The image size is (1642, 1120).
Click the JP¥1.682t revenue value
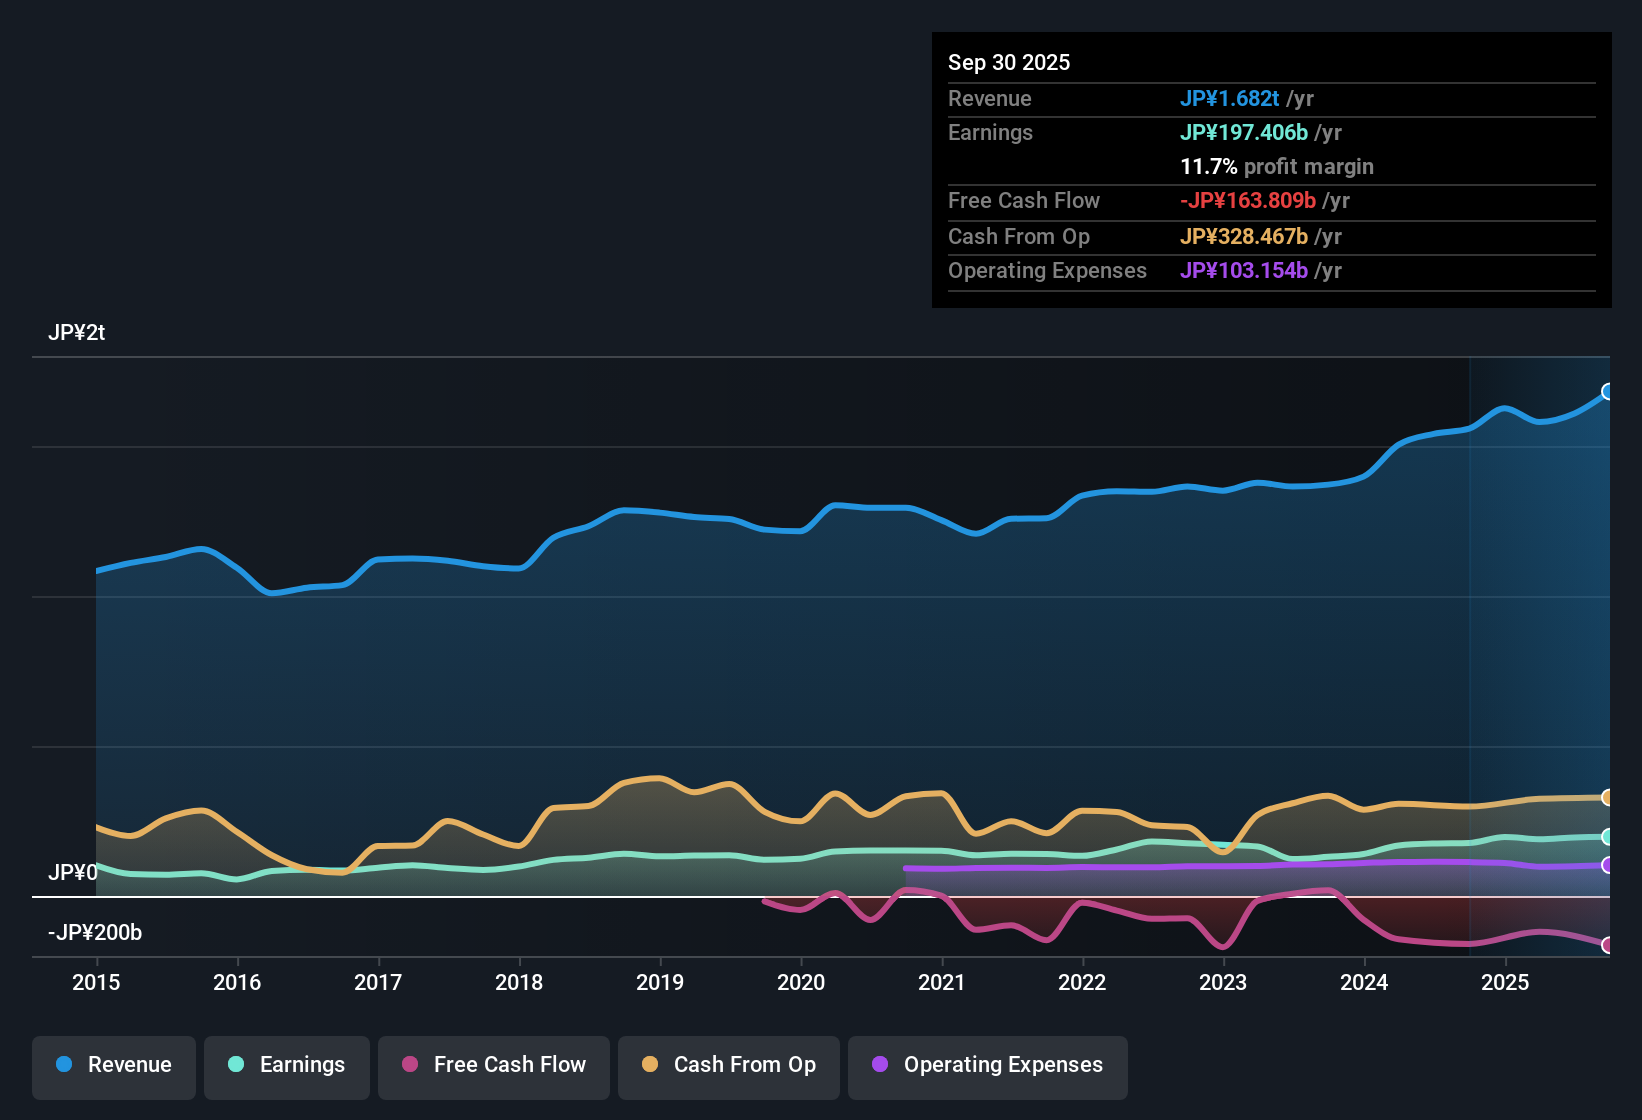coord(1230,99)
